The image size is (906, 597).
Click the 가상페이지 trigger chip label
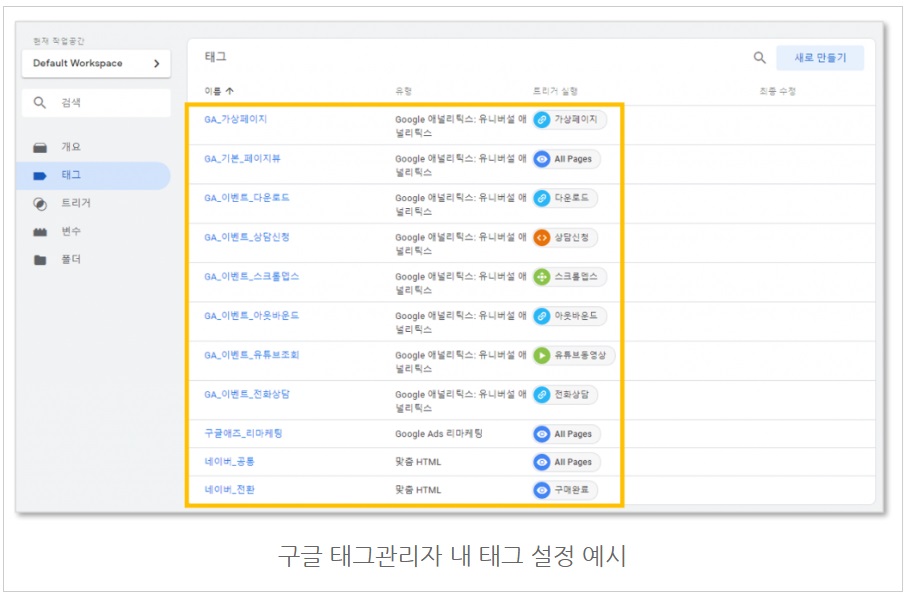(575, 119)
